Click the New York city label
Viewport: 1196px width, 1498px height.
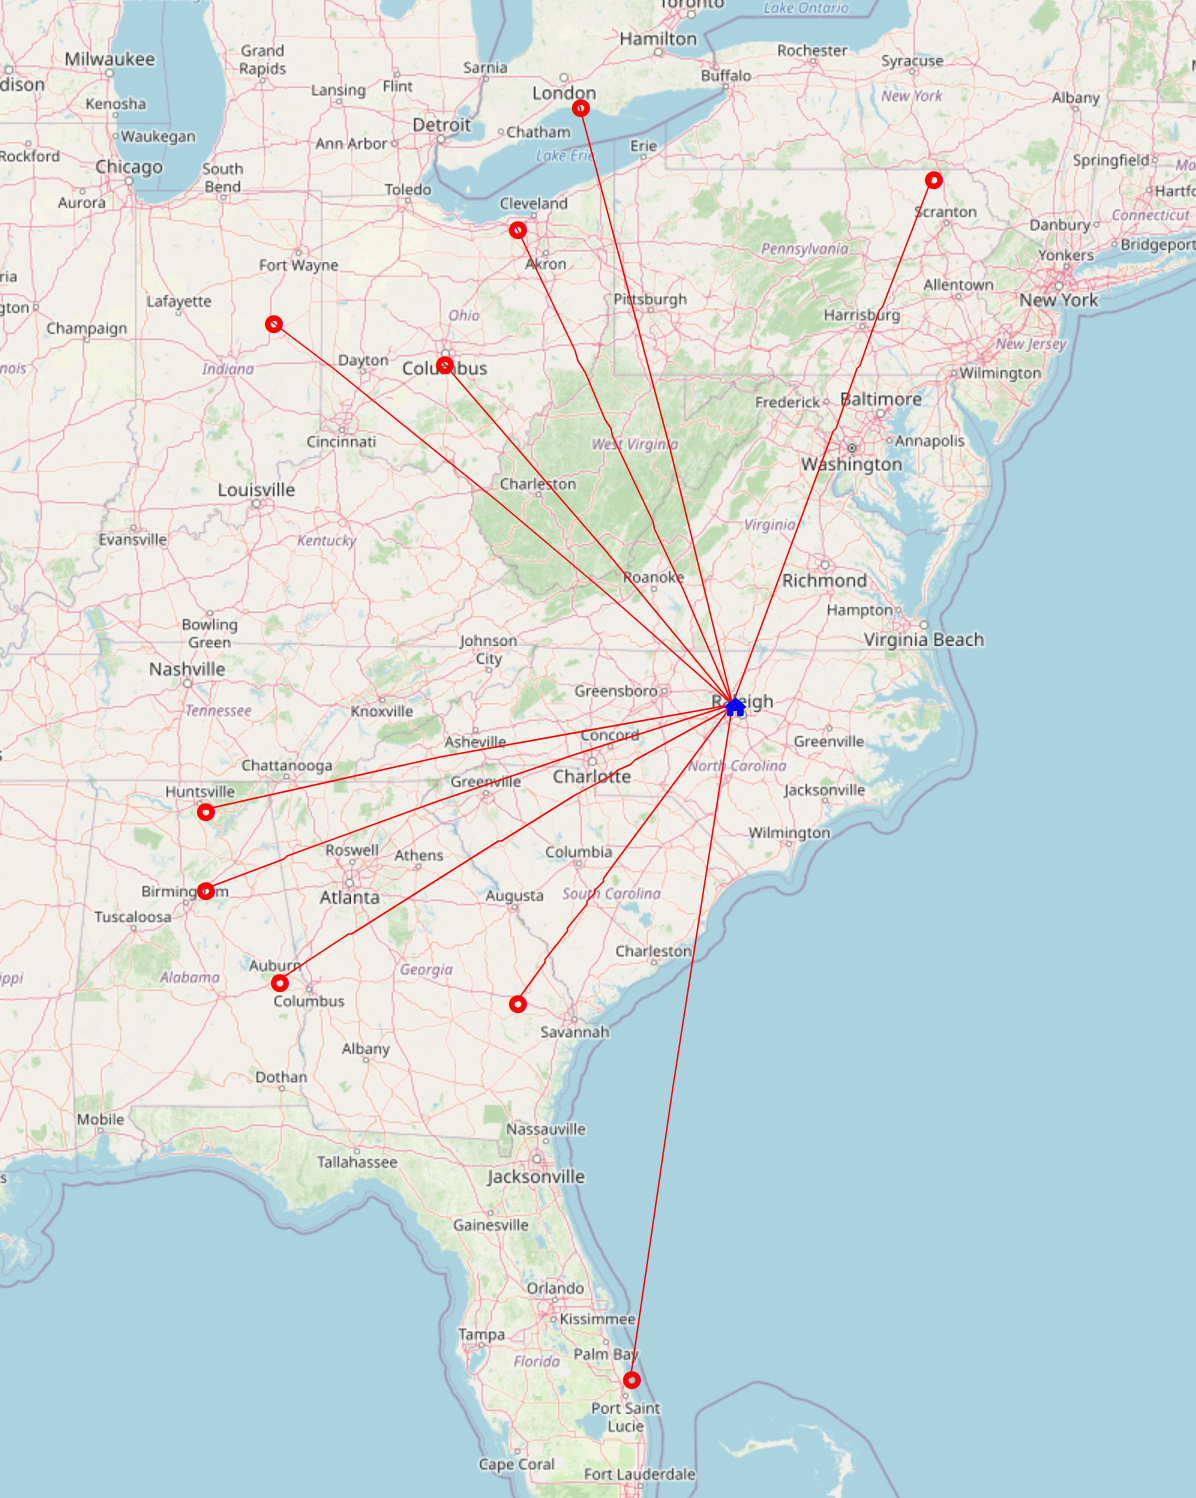tap(1058, 300)
